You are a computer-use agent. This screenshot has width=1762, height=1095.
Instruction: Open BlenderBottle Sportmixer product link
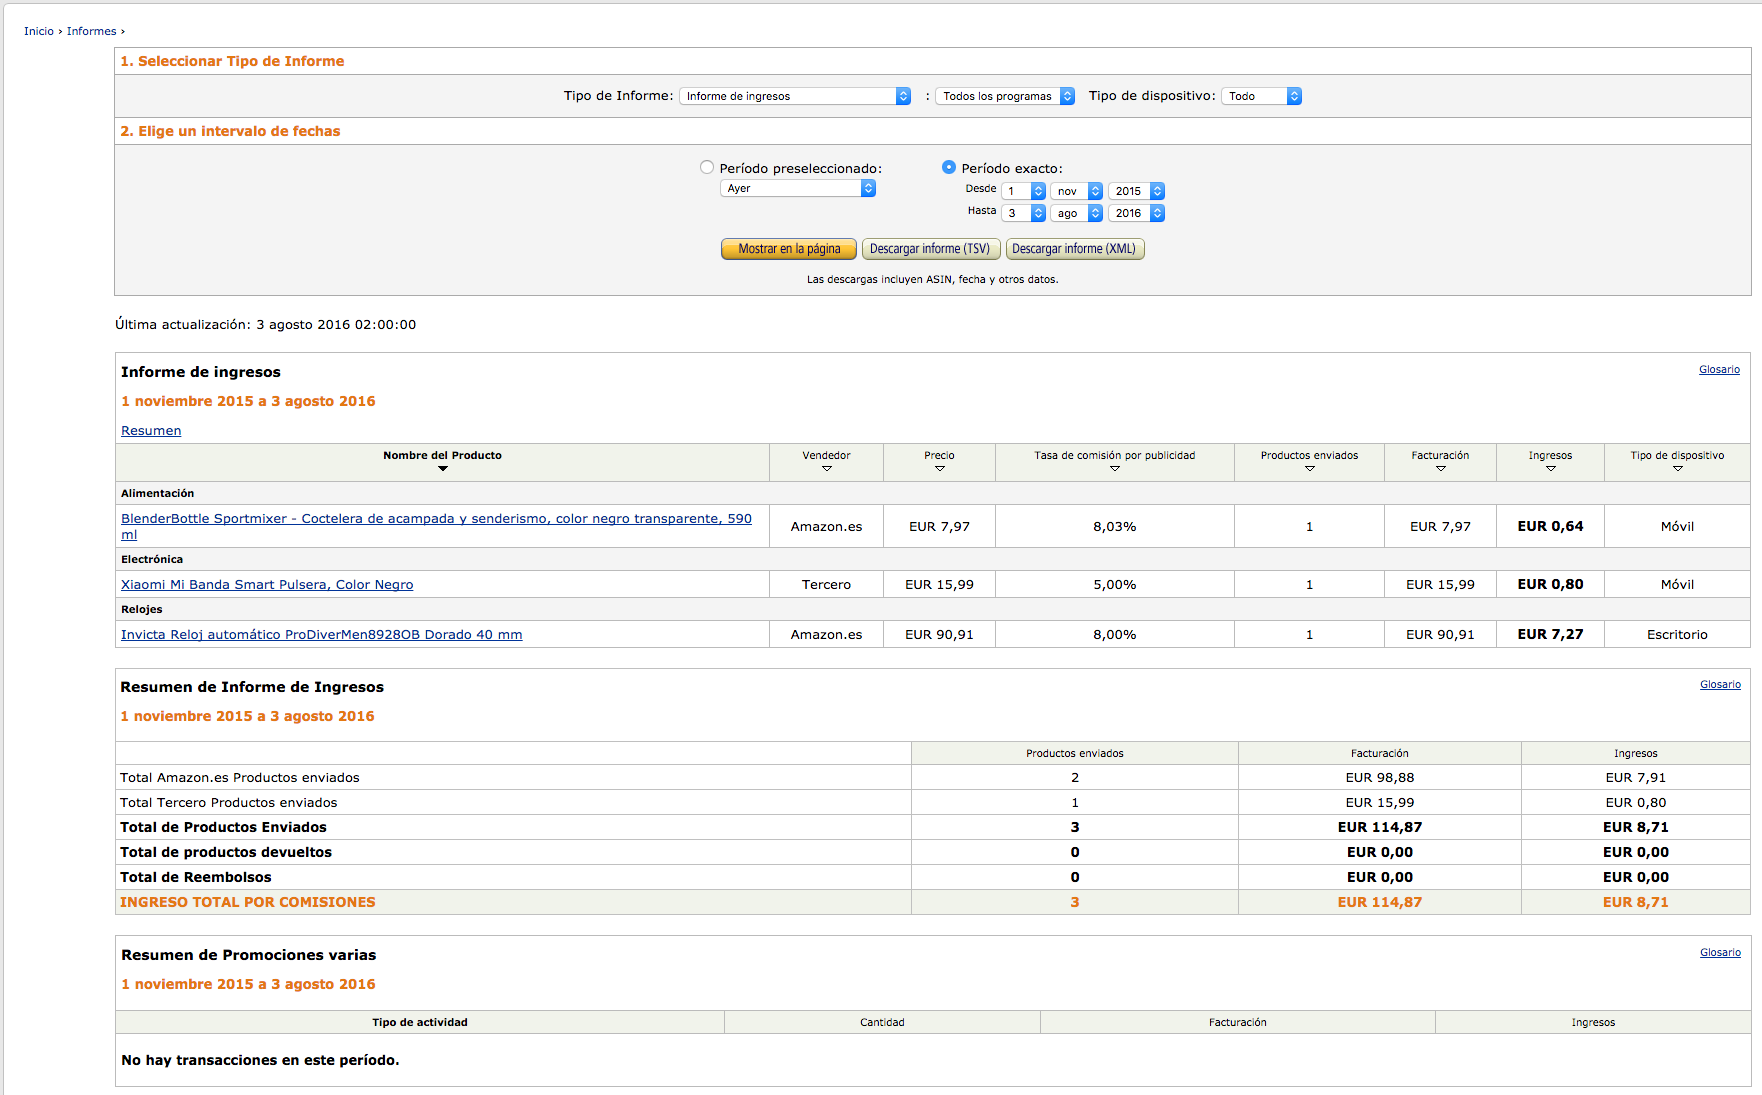[x=436, y=526]
